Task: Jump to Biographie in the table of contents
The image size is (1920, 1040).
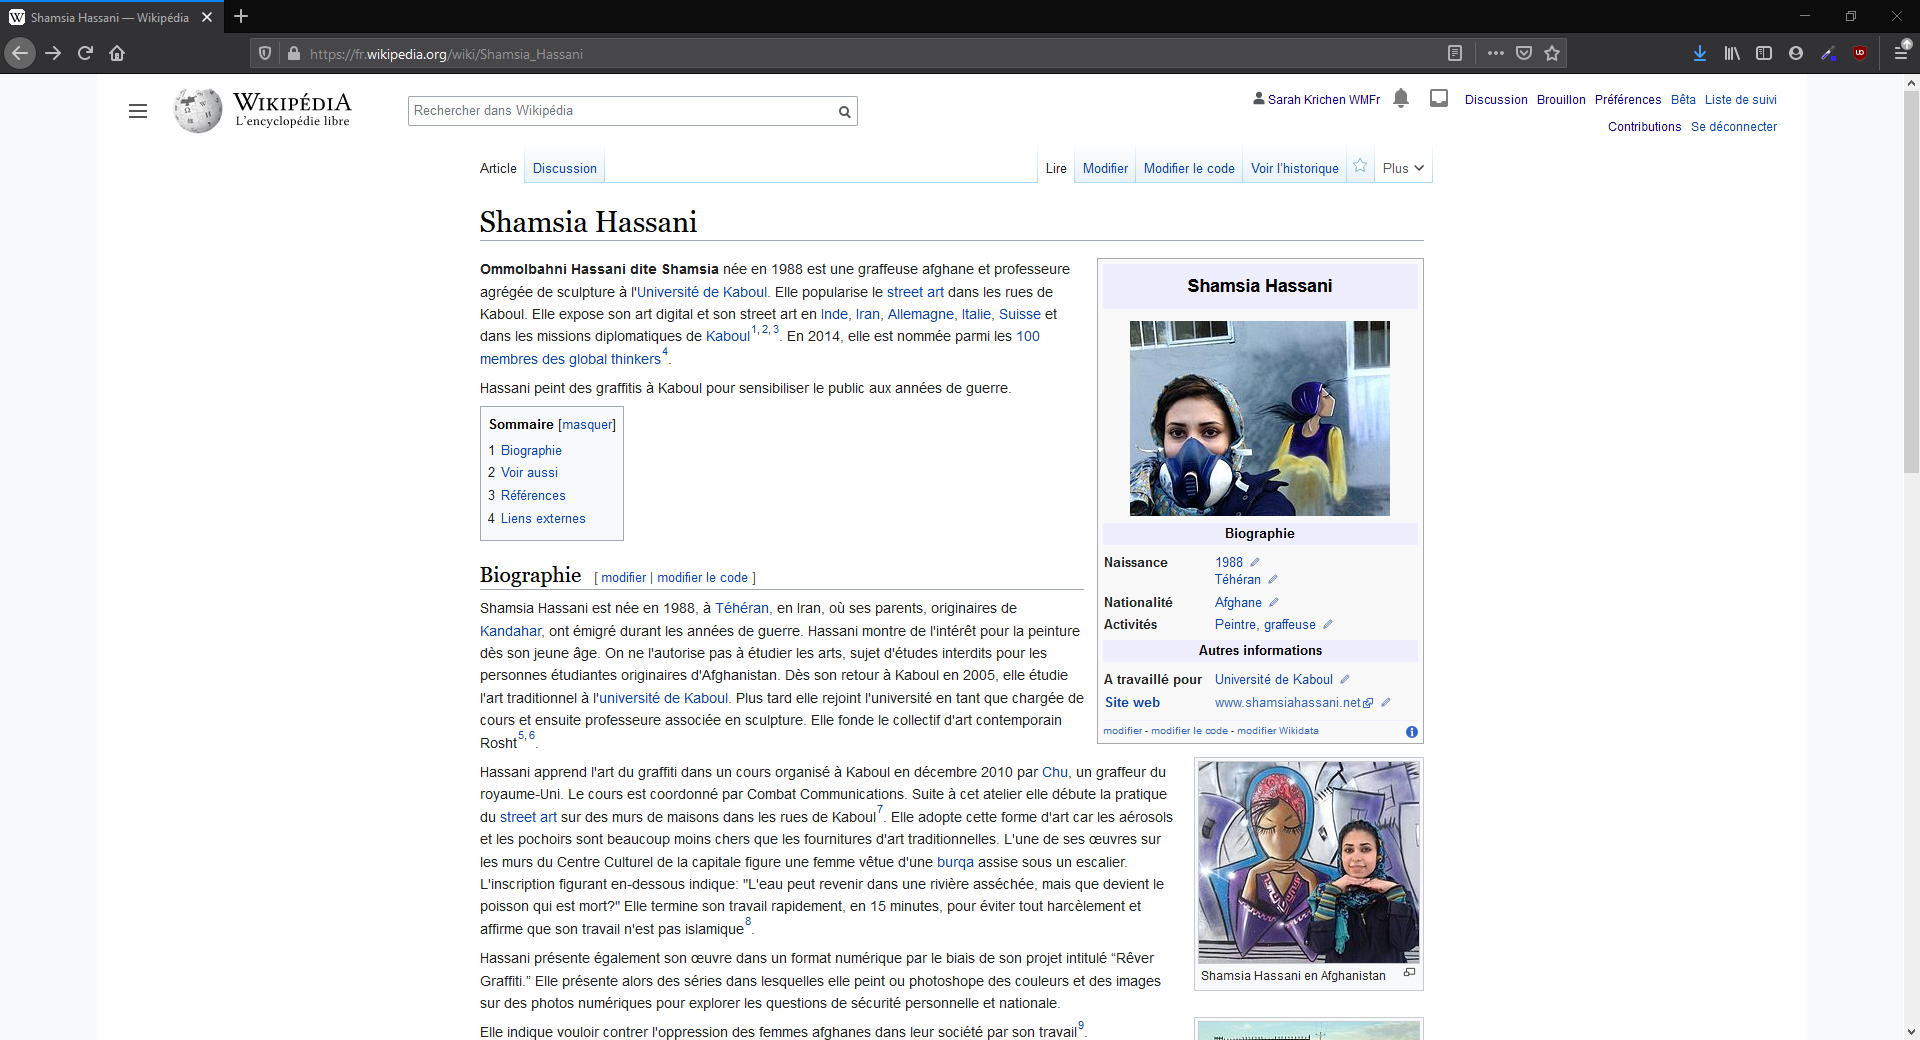Action: click(531, 450)
